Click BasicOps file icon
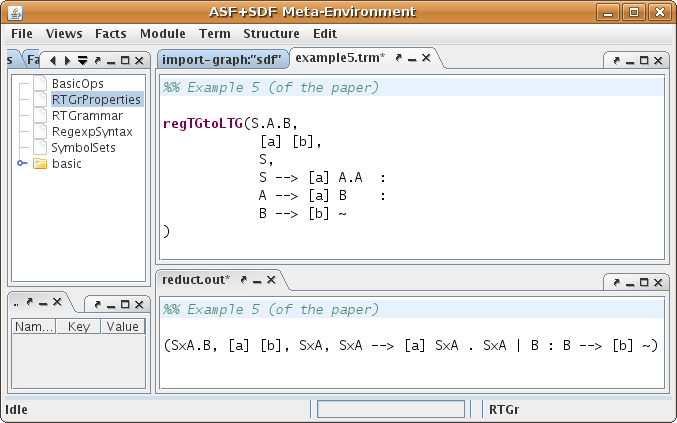 point(40,84)
